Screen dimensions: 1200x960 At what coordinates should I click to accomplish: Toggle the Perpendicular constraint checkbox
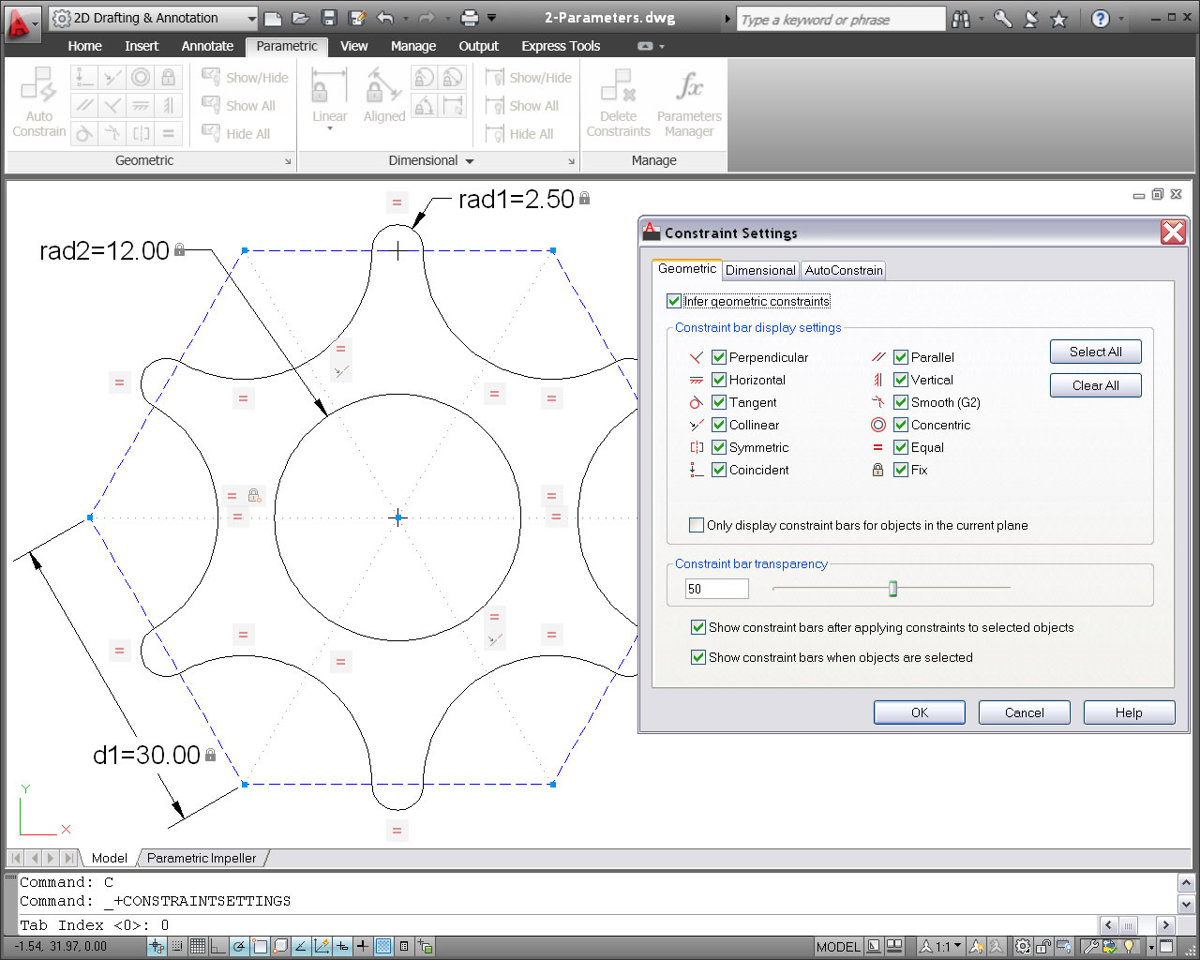click(719, 357)
